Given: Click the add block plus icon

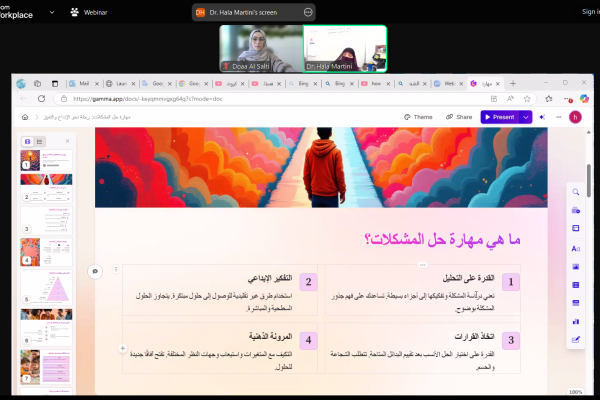Looking at the screenshot, I should [x=122, y=348].
